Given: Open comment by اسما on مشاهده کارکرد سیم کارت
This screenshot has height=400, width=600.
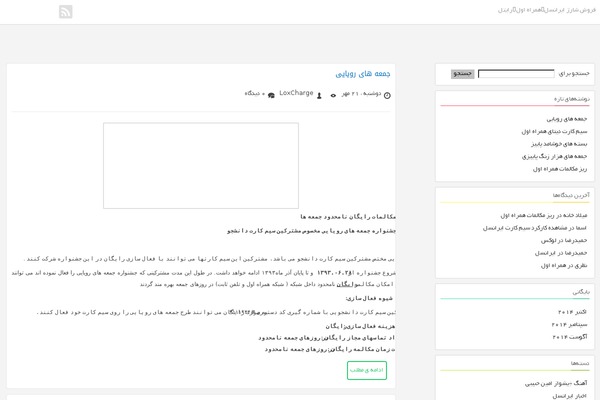Looking at the screenshot, I should tap(535, 228).
